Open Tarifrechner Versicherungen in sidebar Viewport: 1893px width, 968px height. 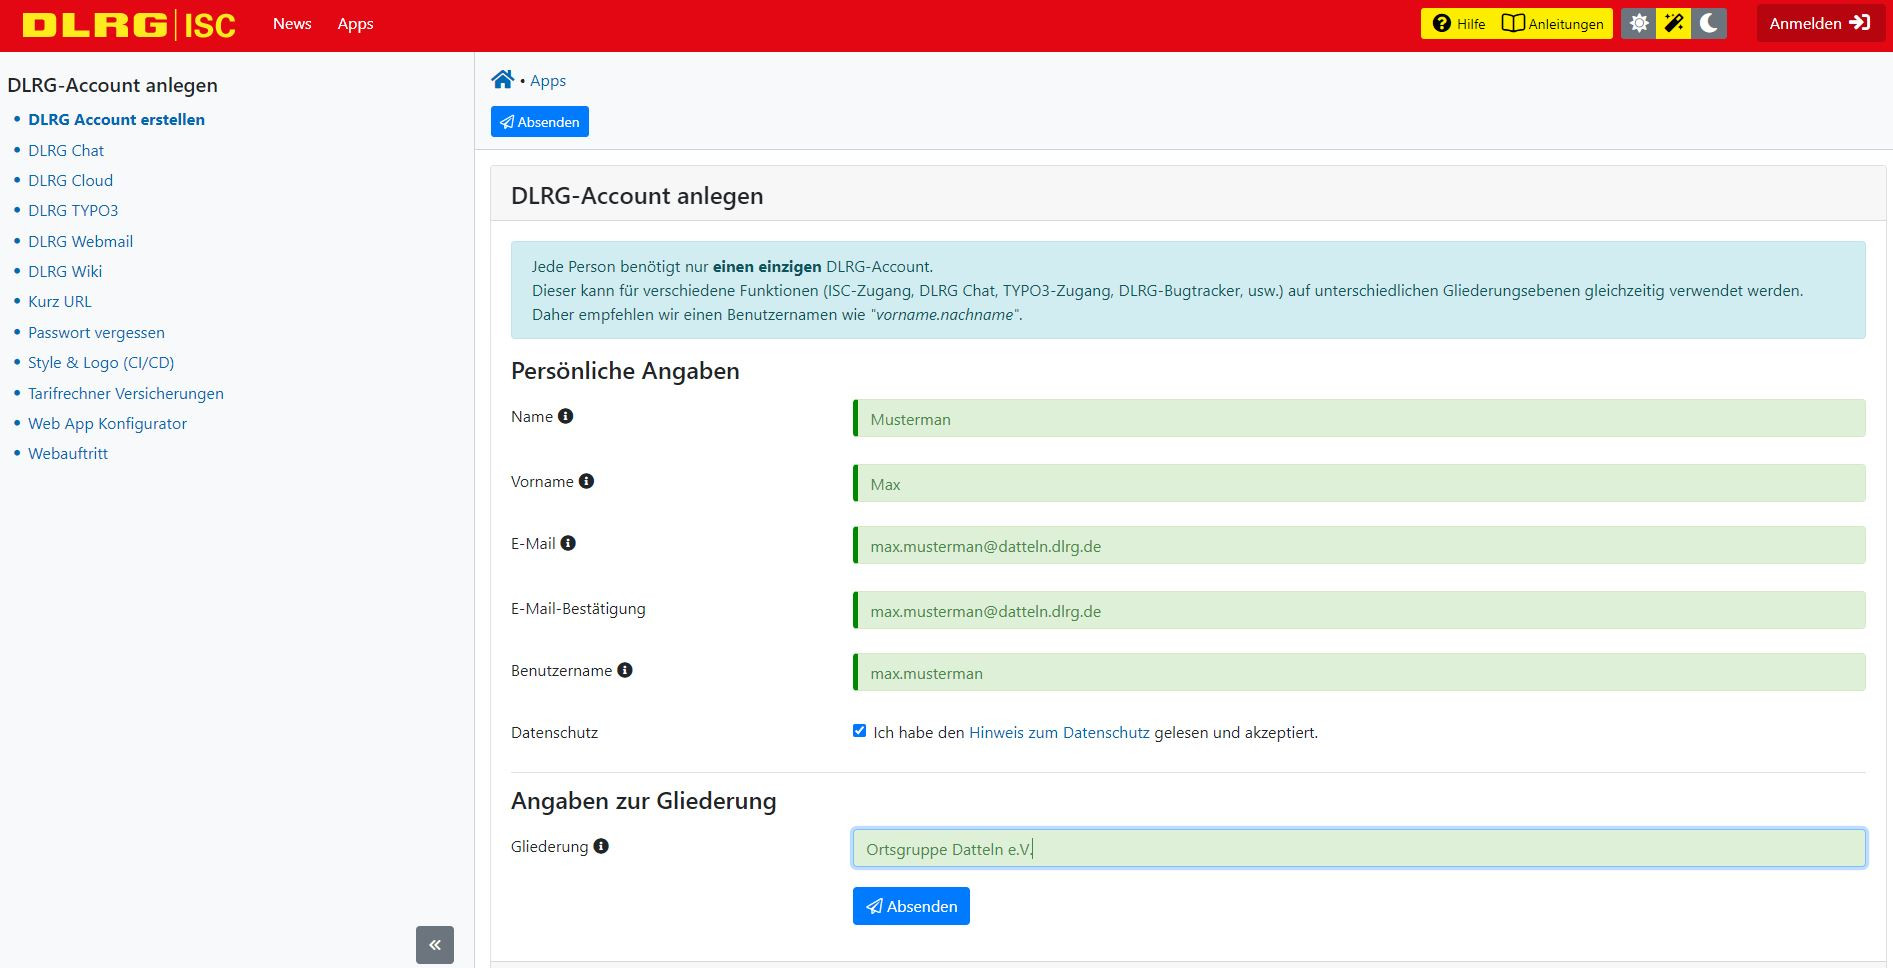(126, 393)
